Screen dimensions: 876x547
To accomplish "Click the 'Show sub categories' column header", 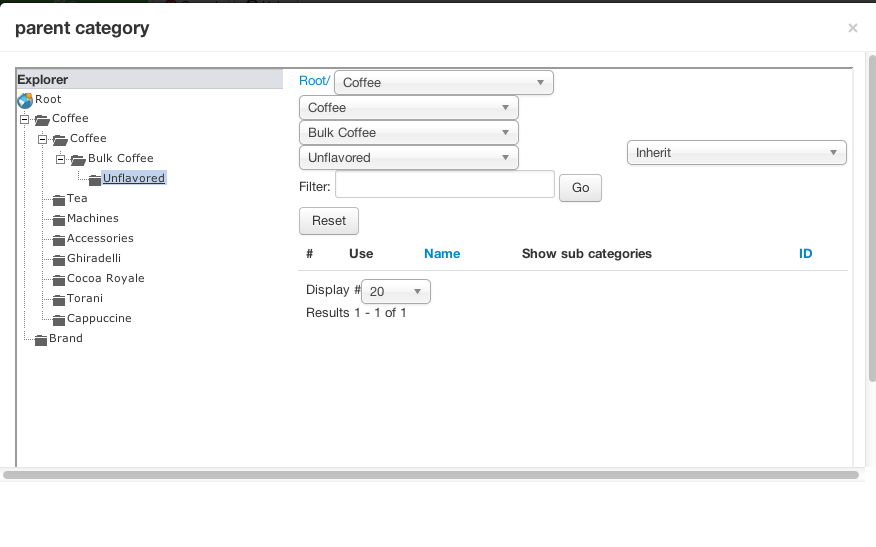I will point(587,254).
